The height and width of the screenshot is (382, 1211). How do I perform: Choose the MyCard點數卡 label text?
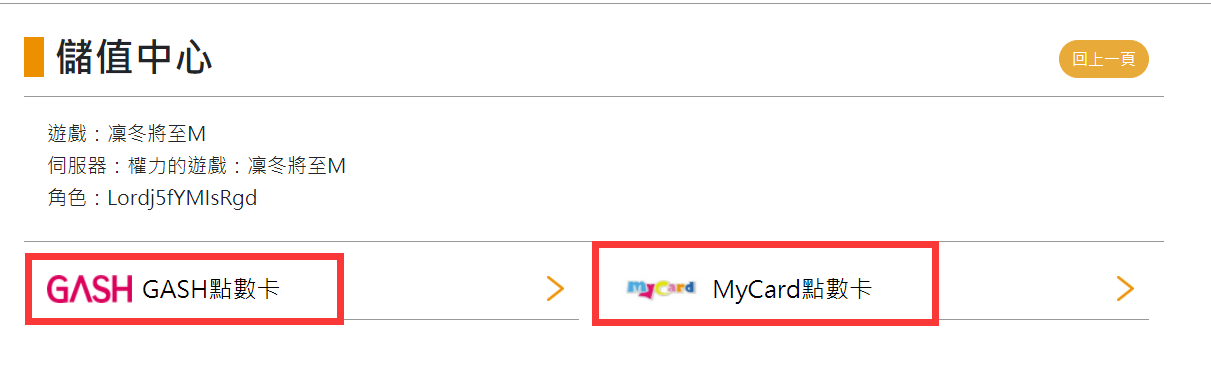point(792,290)
